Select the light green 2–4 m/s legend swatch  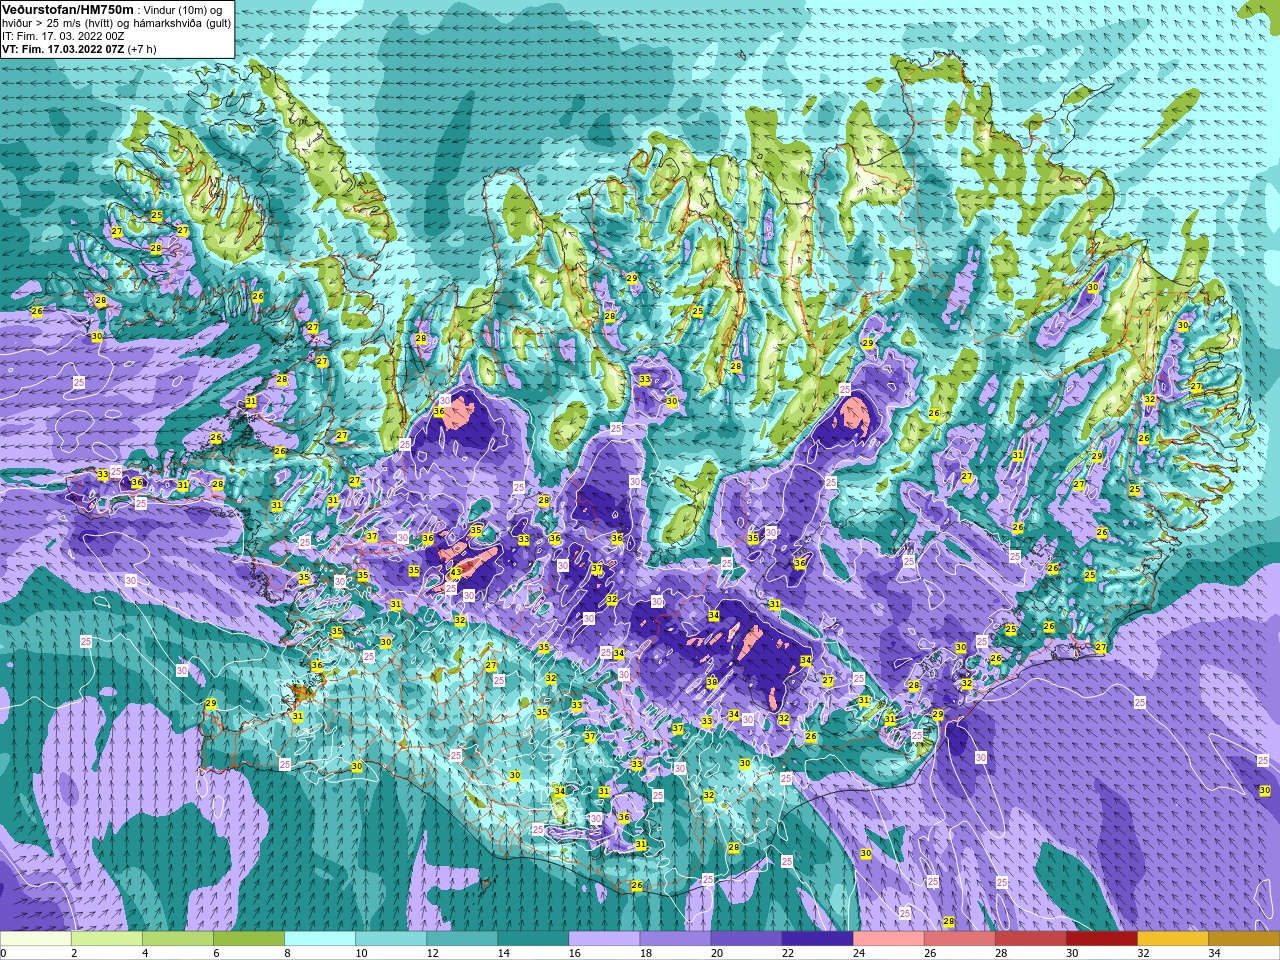coord(107,939)
